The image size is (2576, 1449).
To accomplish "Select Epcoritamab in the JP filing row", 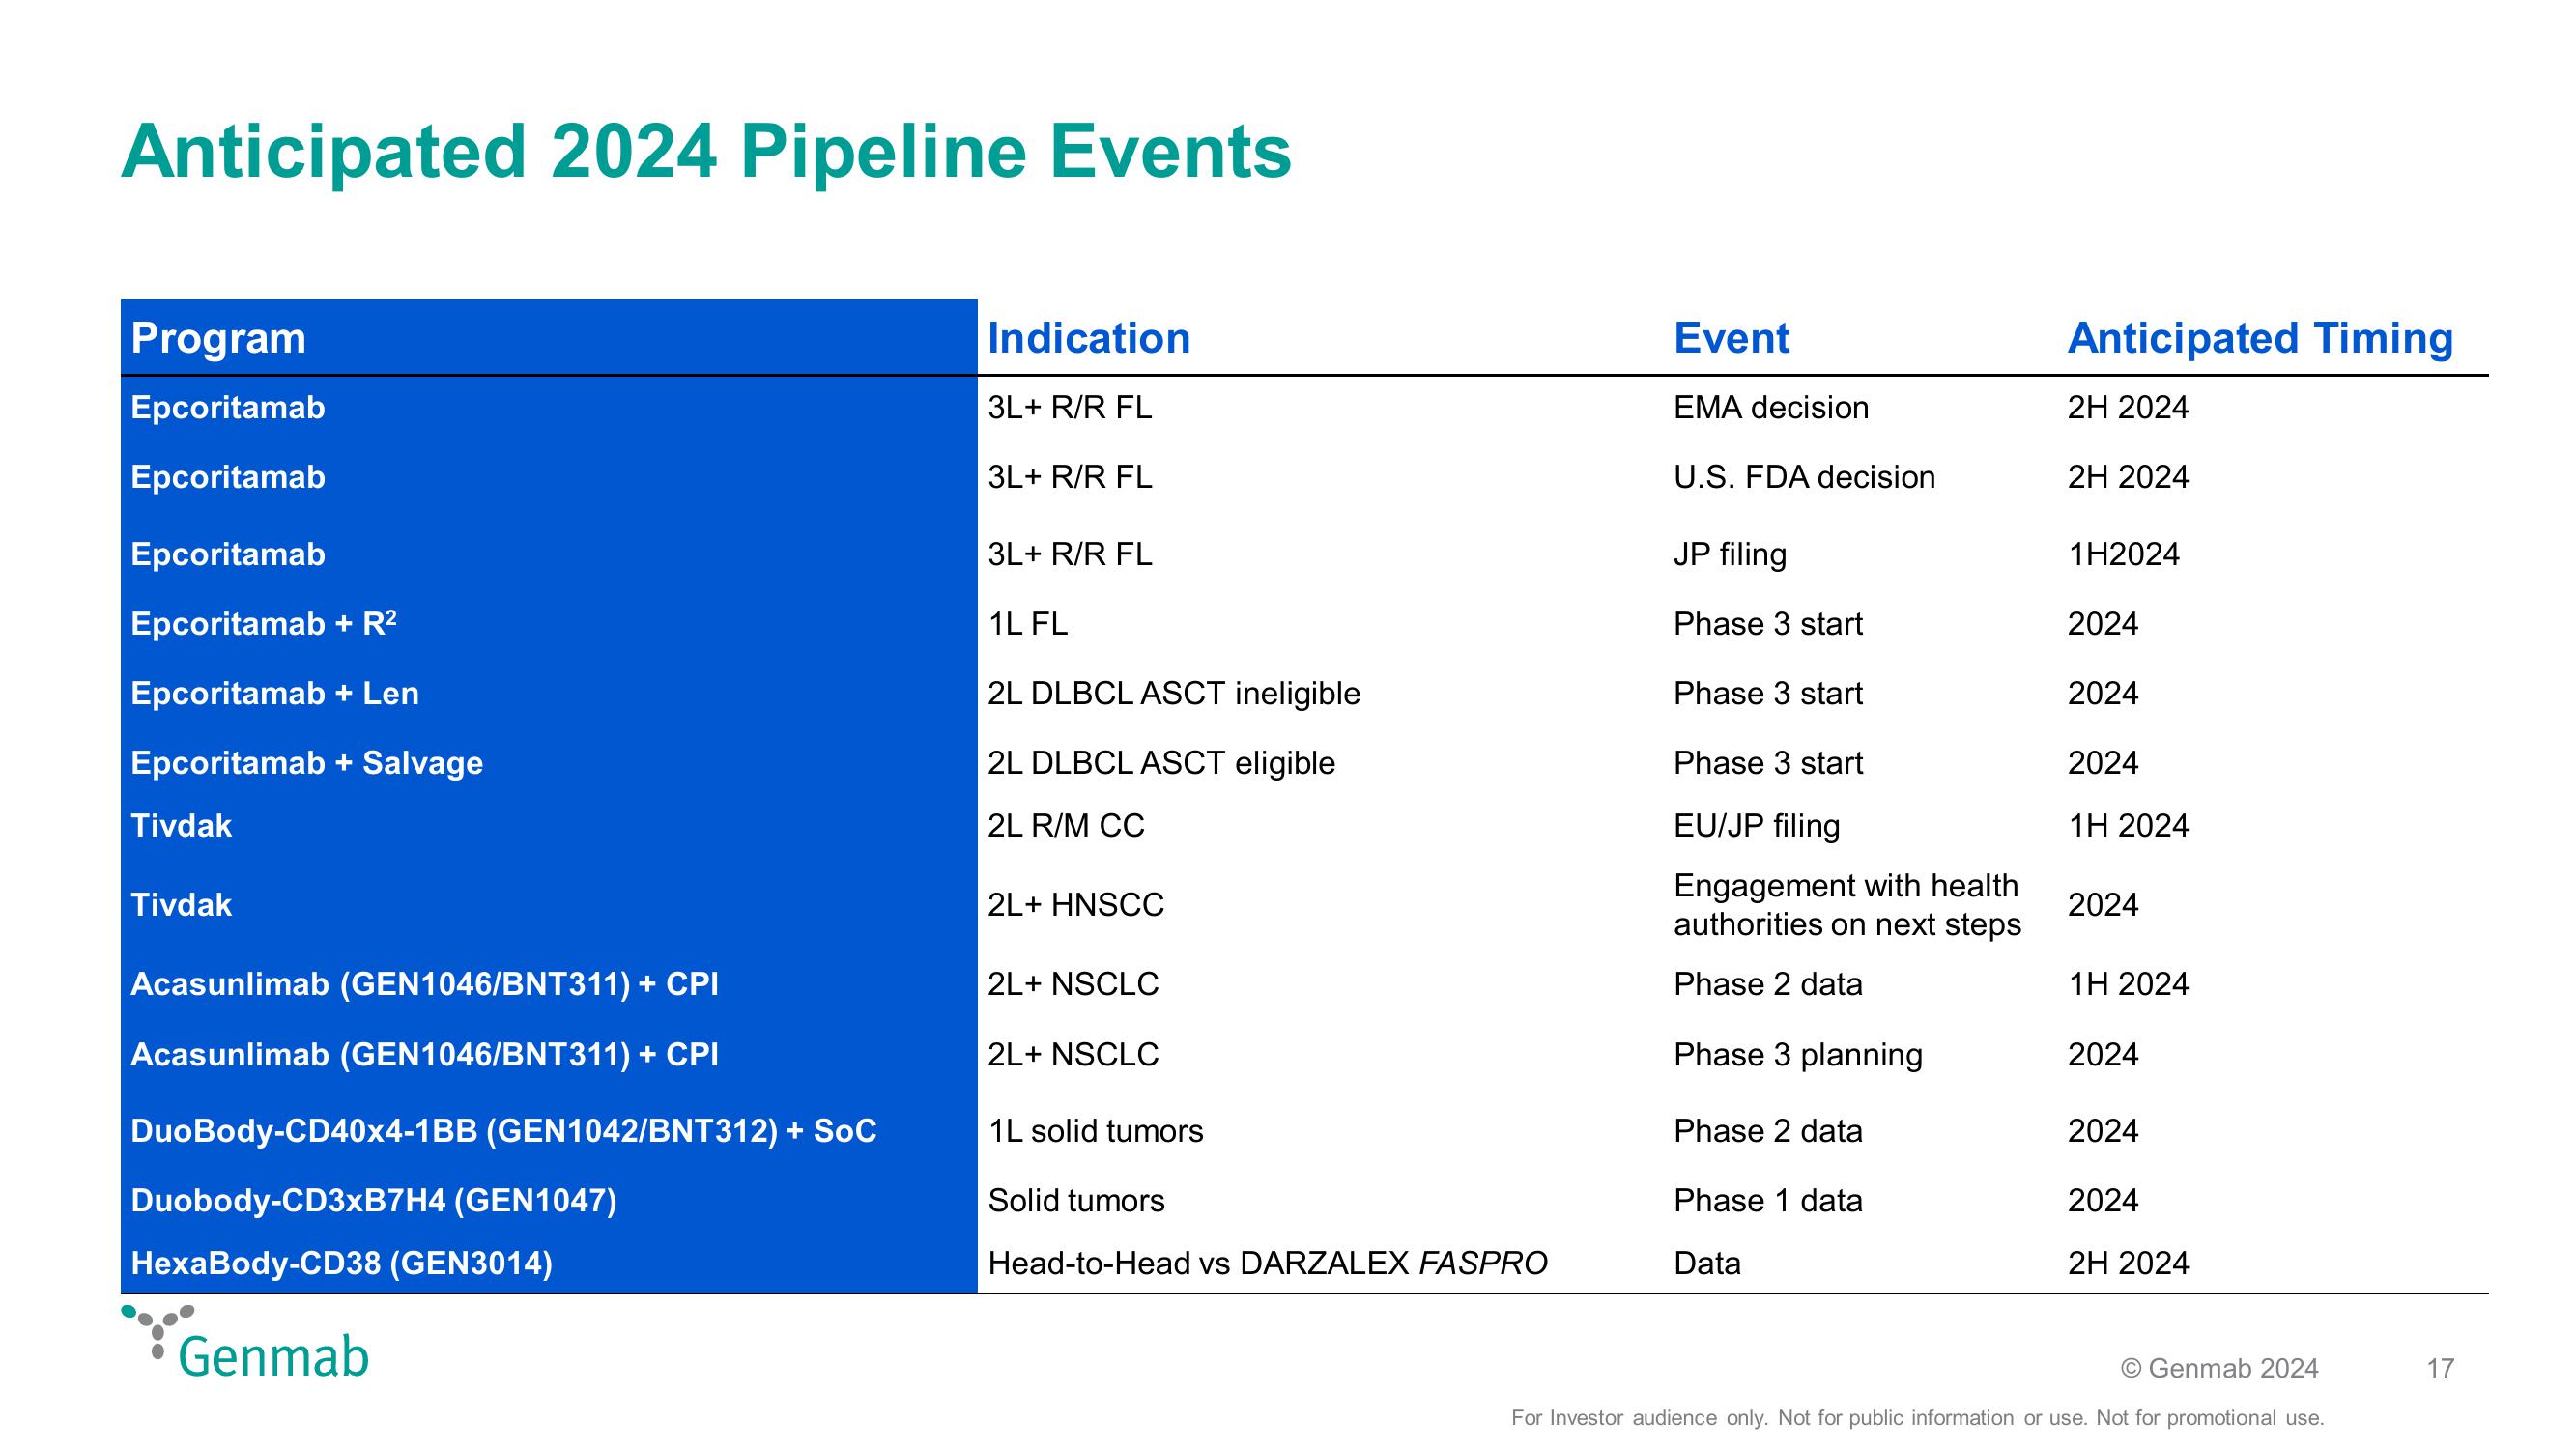I will 228,554.
